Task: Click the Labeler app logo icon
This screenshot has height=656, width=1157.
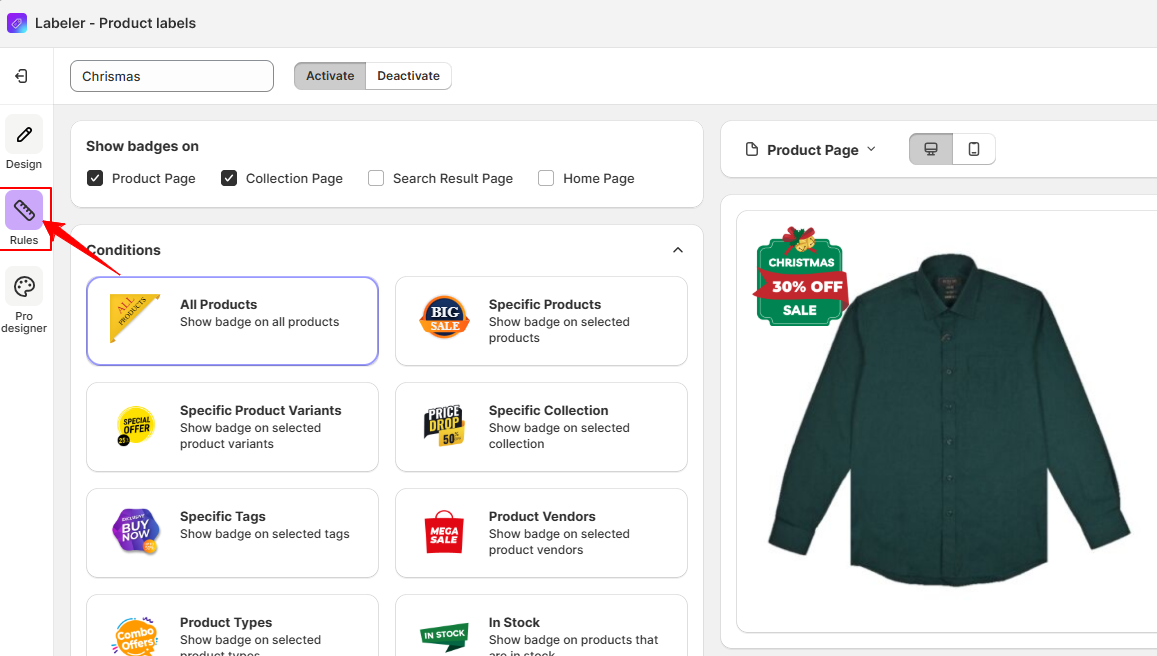Action: (x=17, y=22)
